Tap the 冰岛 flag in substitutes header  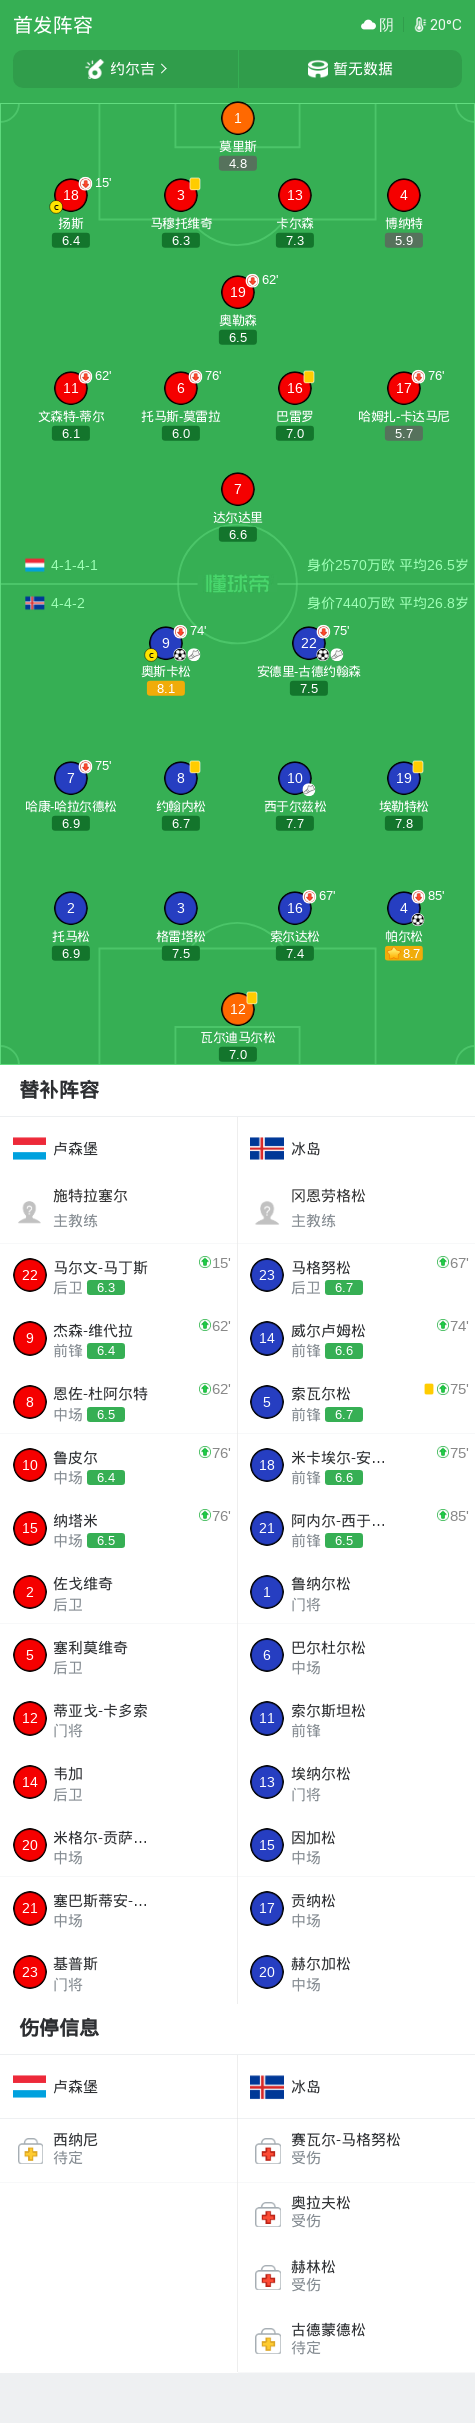click(x=267, y=1149)
